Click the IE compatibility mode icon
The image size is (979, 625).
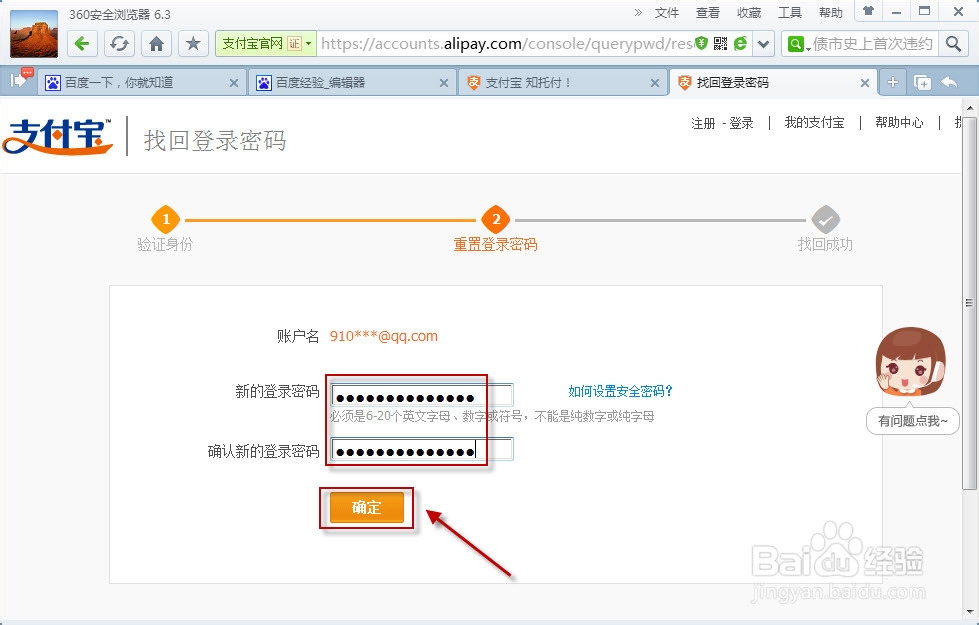click(x=739, y=44)
